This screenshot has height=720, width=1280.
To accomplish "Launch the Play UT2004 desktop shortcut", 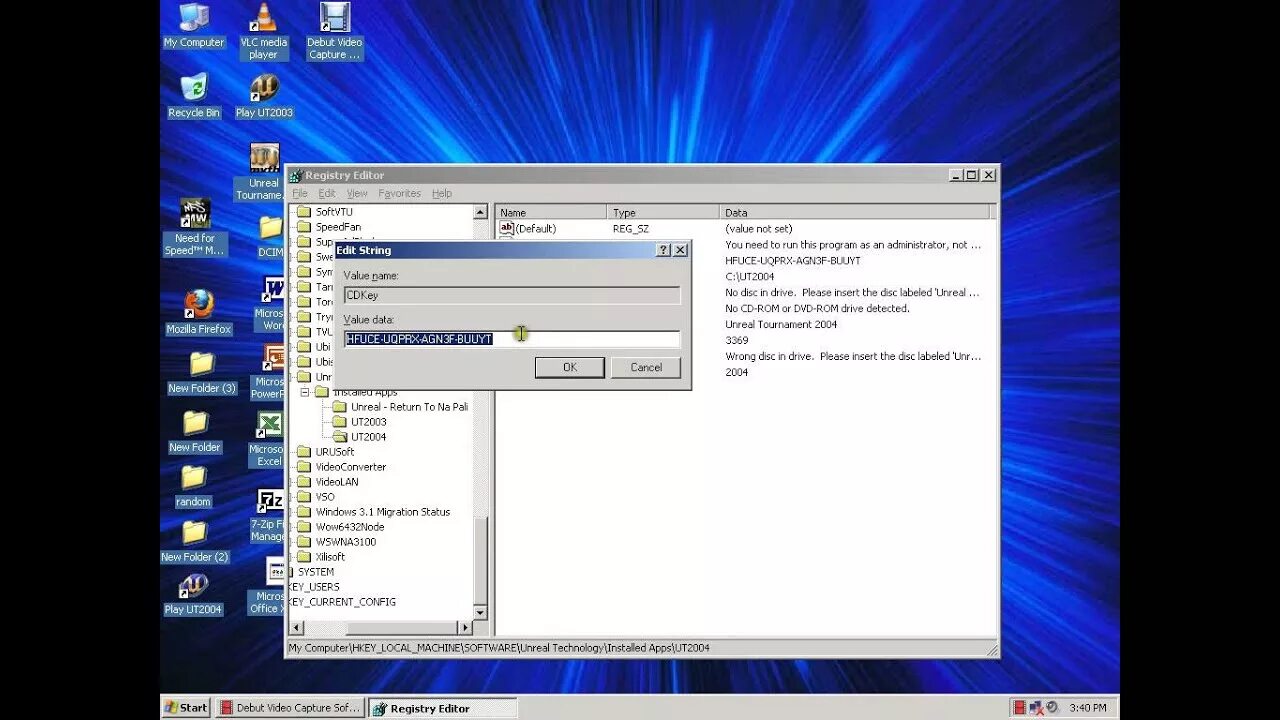I will [x=193, y=594].
